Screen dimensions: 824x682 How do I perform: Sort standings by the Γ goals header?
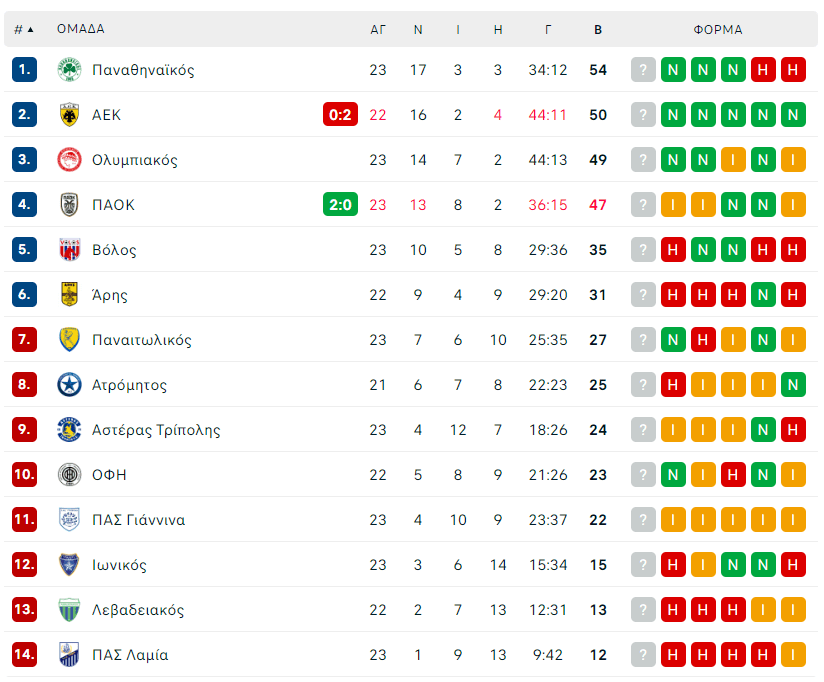click(548, 29)
